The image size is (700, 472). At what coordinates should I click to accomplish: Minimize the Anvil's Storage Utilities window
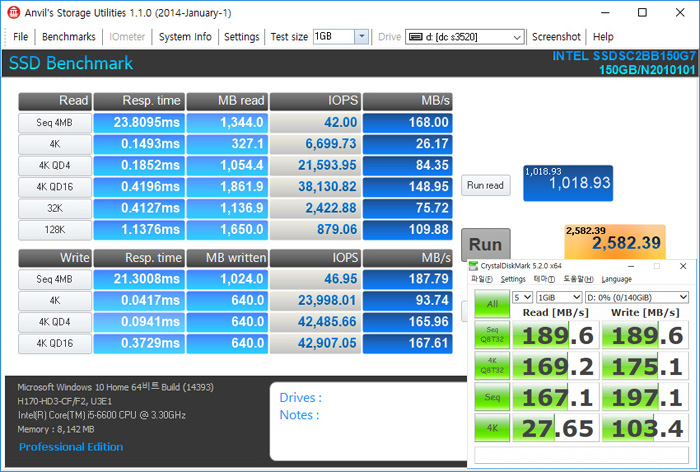click(605, 13)
